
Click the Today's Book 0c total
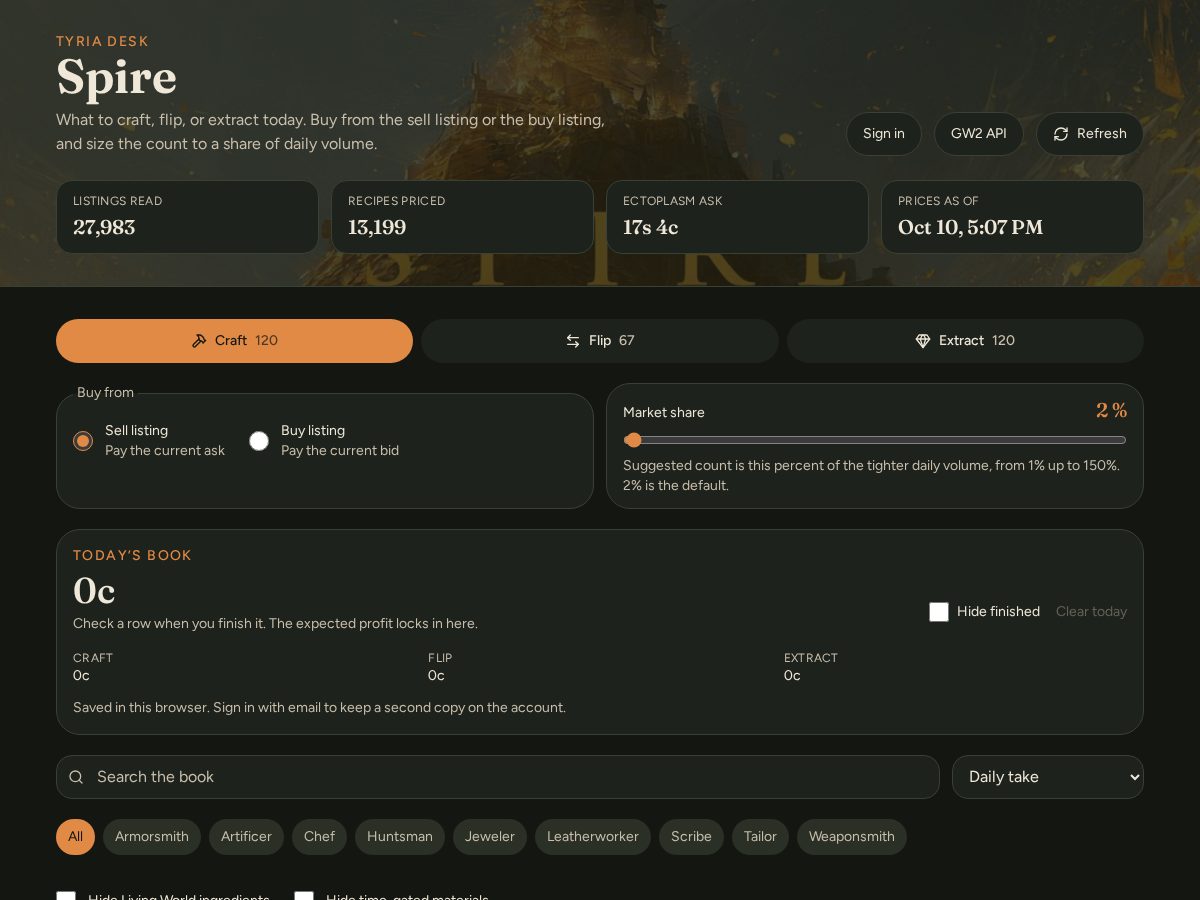click(x=94, y=592)
